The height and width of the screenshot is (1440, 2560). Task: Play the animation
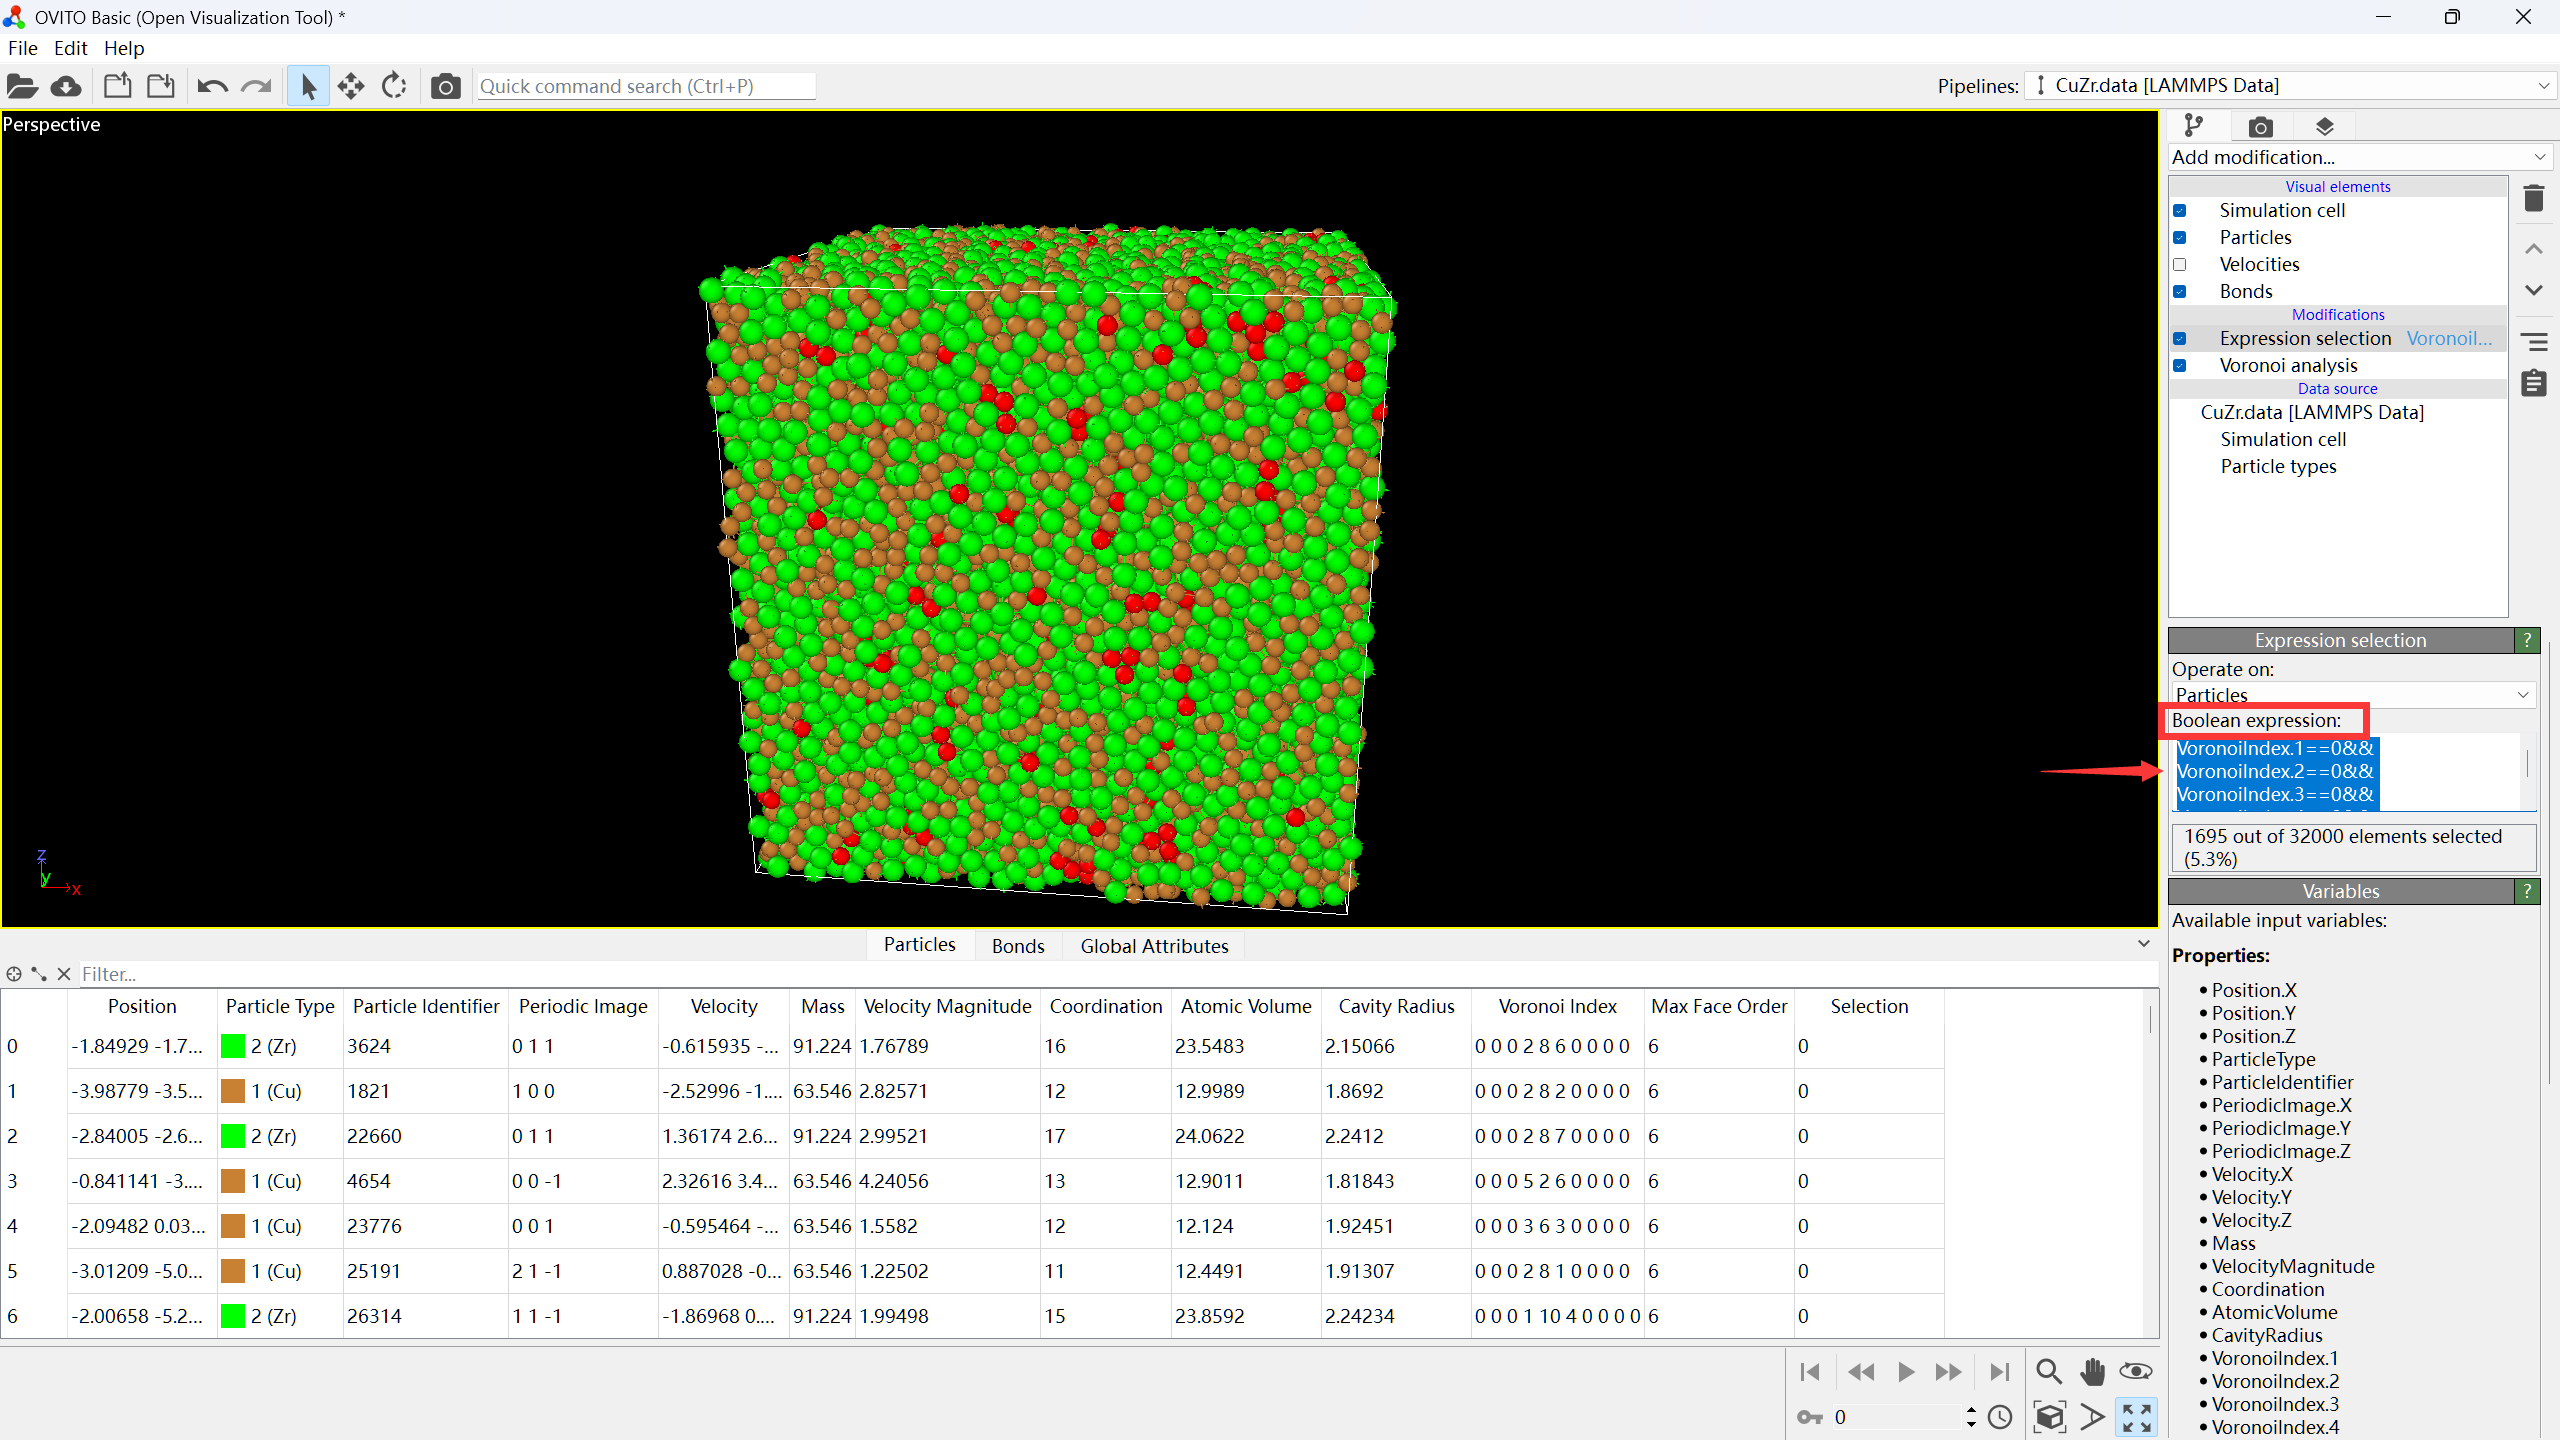pos(1906,1372)
